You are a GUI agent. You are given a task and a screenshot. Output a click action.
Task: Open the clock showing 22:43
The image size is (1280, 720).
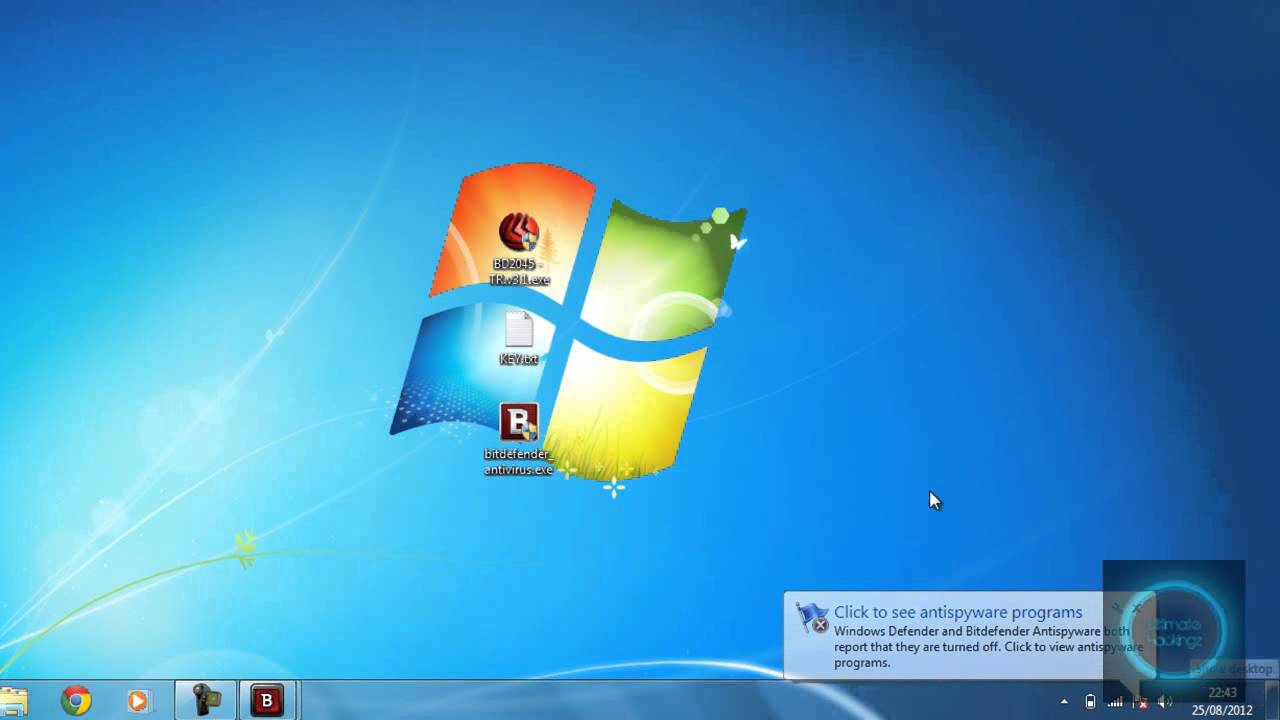pos(1222,701)
